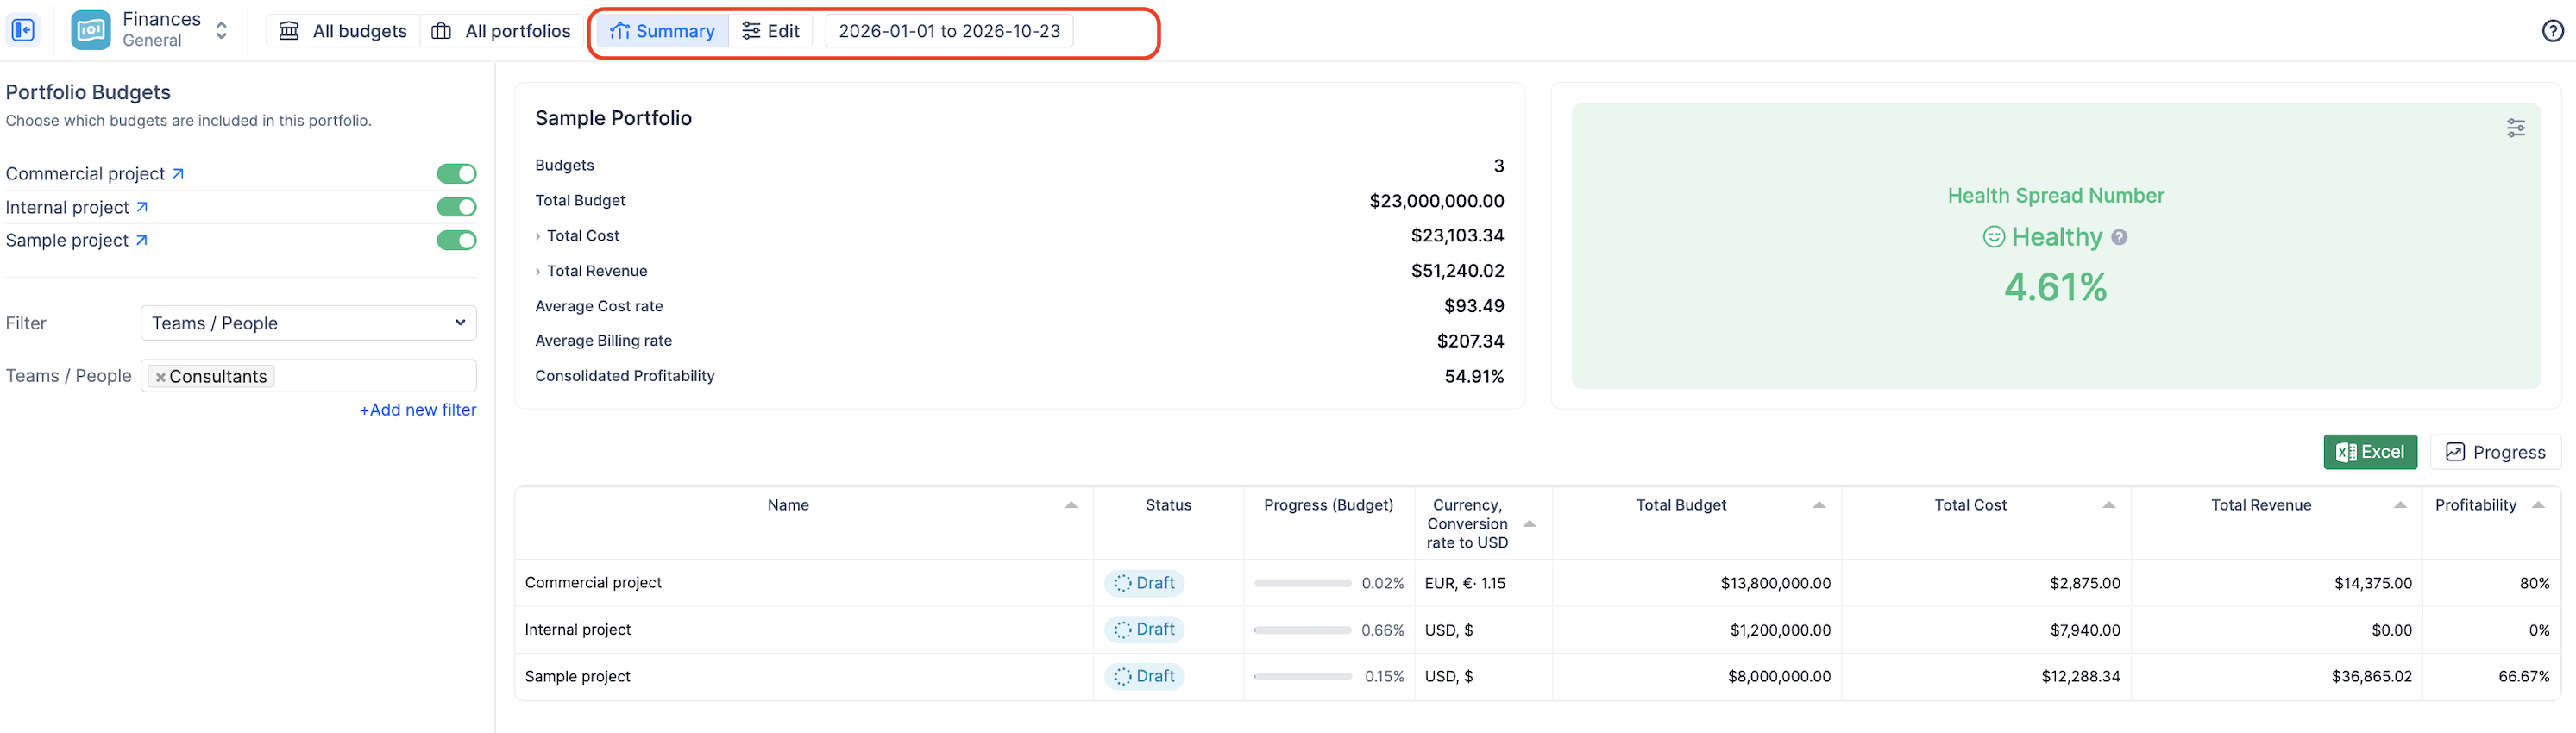Click Commercial project budget progress bar
This screenshot has height=733, width=2576.
1302,583
